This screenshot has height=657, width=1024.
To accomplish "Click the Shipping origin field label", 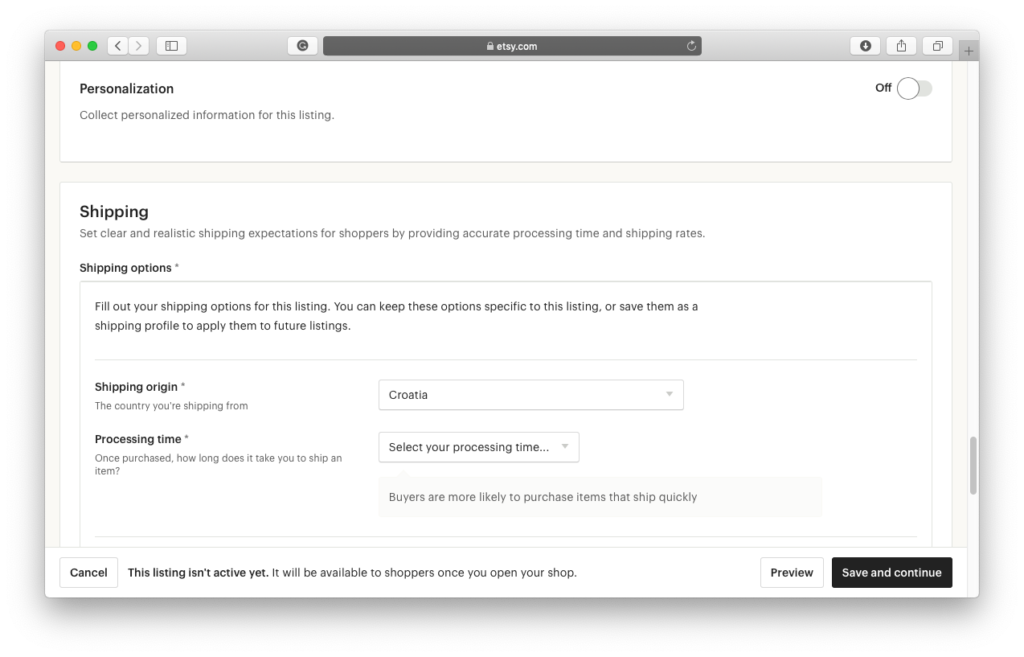I will [x=137, y=387].
